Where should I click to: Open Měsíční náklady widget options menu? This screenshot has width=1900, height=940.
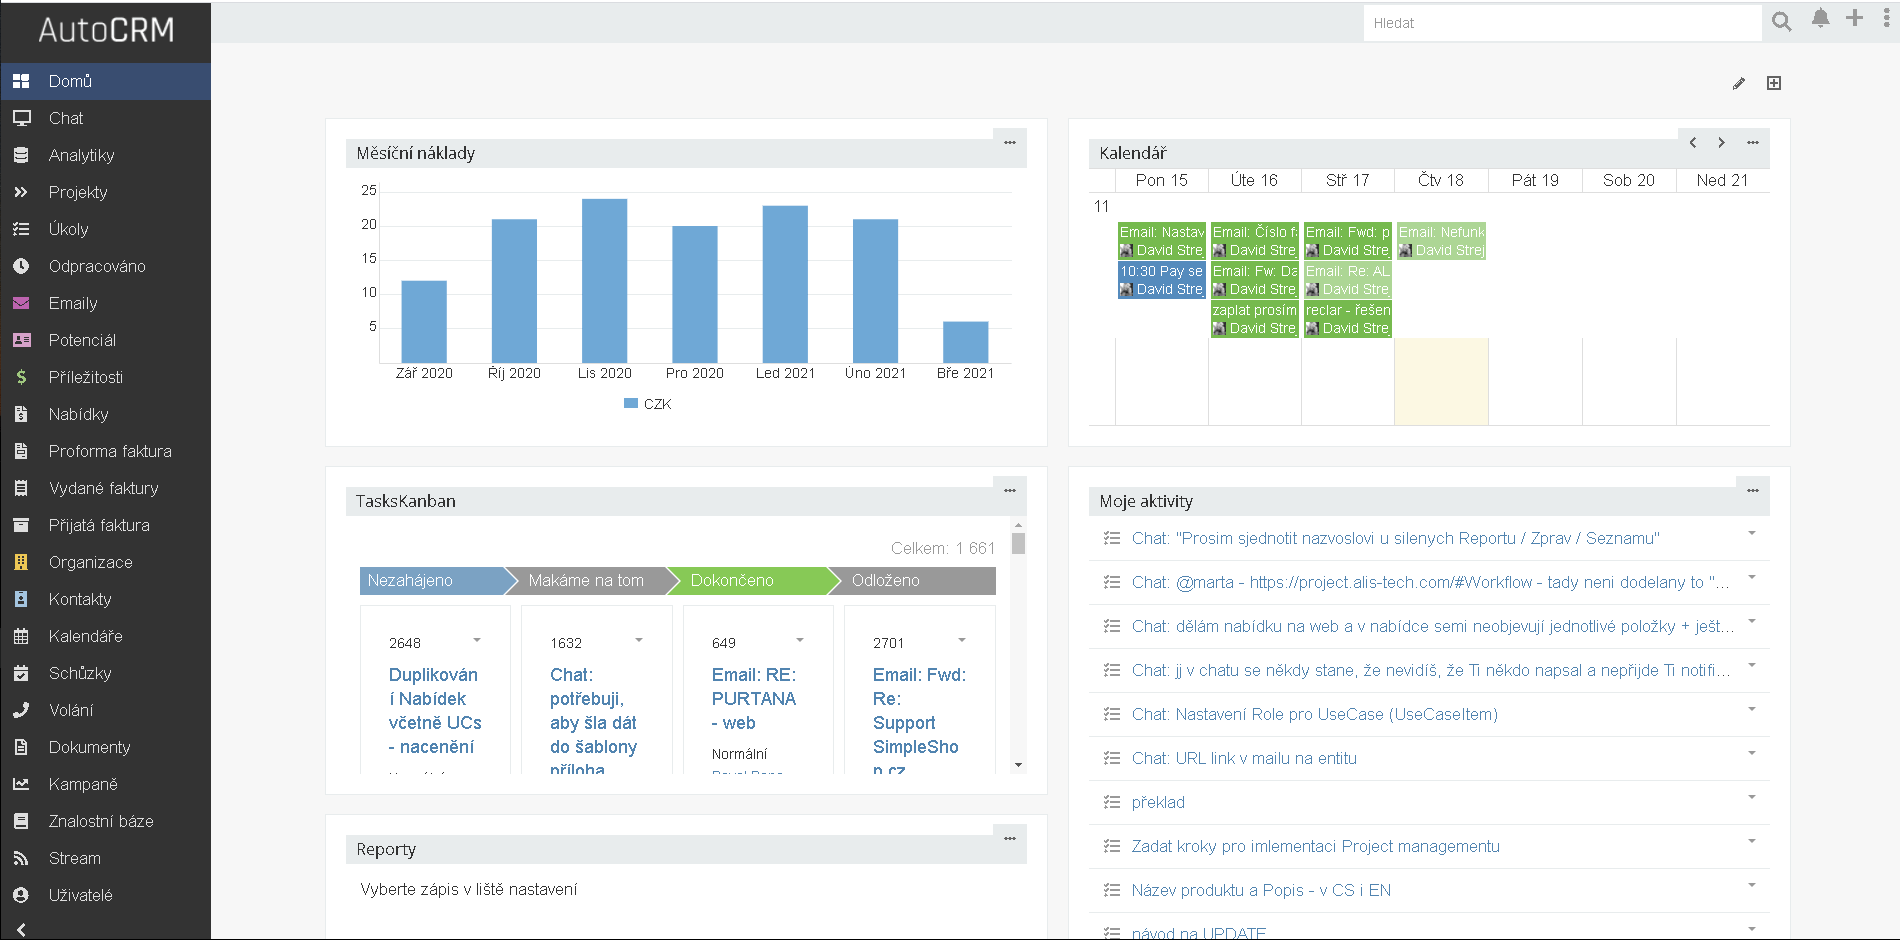coord(1010,142)
